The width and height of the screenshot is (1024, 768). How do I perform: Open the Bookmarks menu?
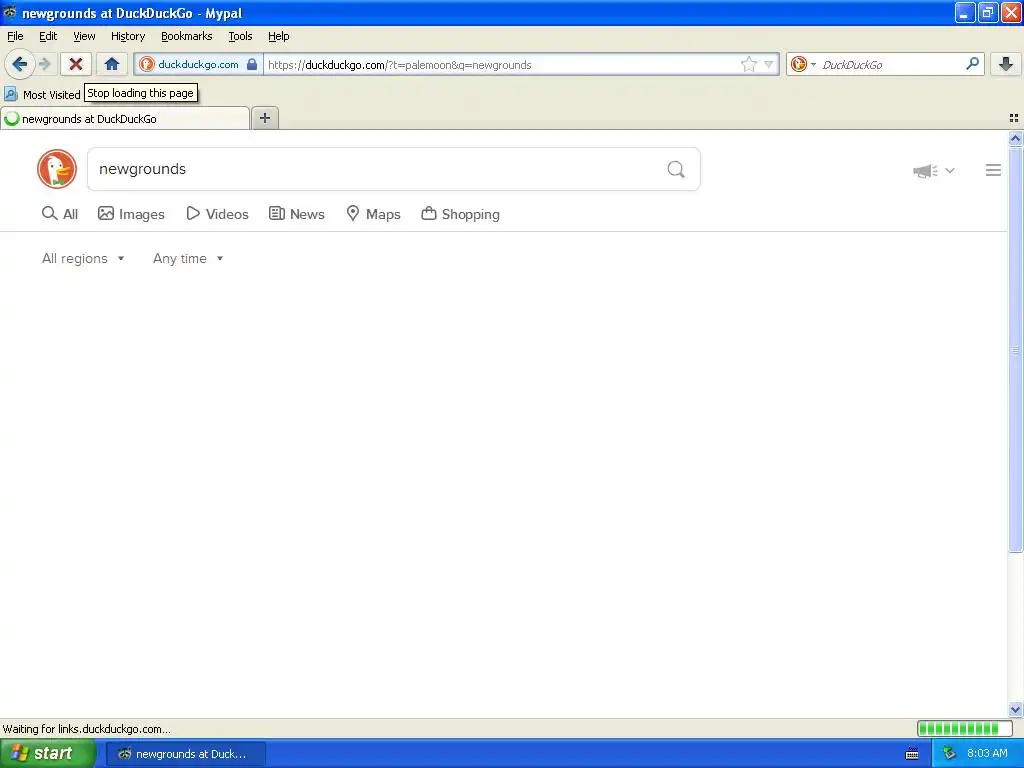pos(187,36)
